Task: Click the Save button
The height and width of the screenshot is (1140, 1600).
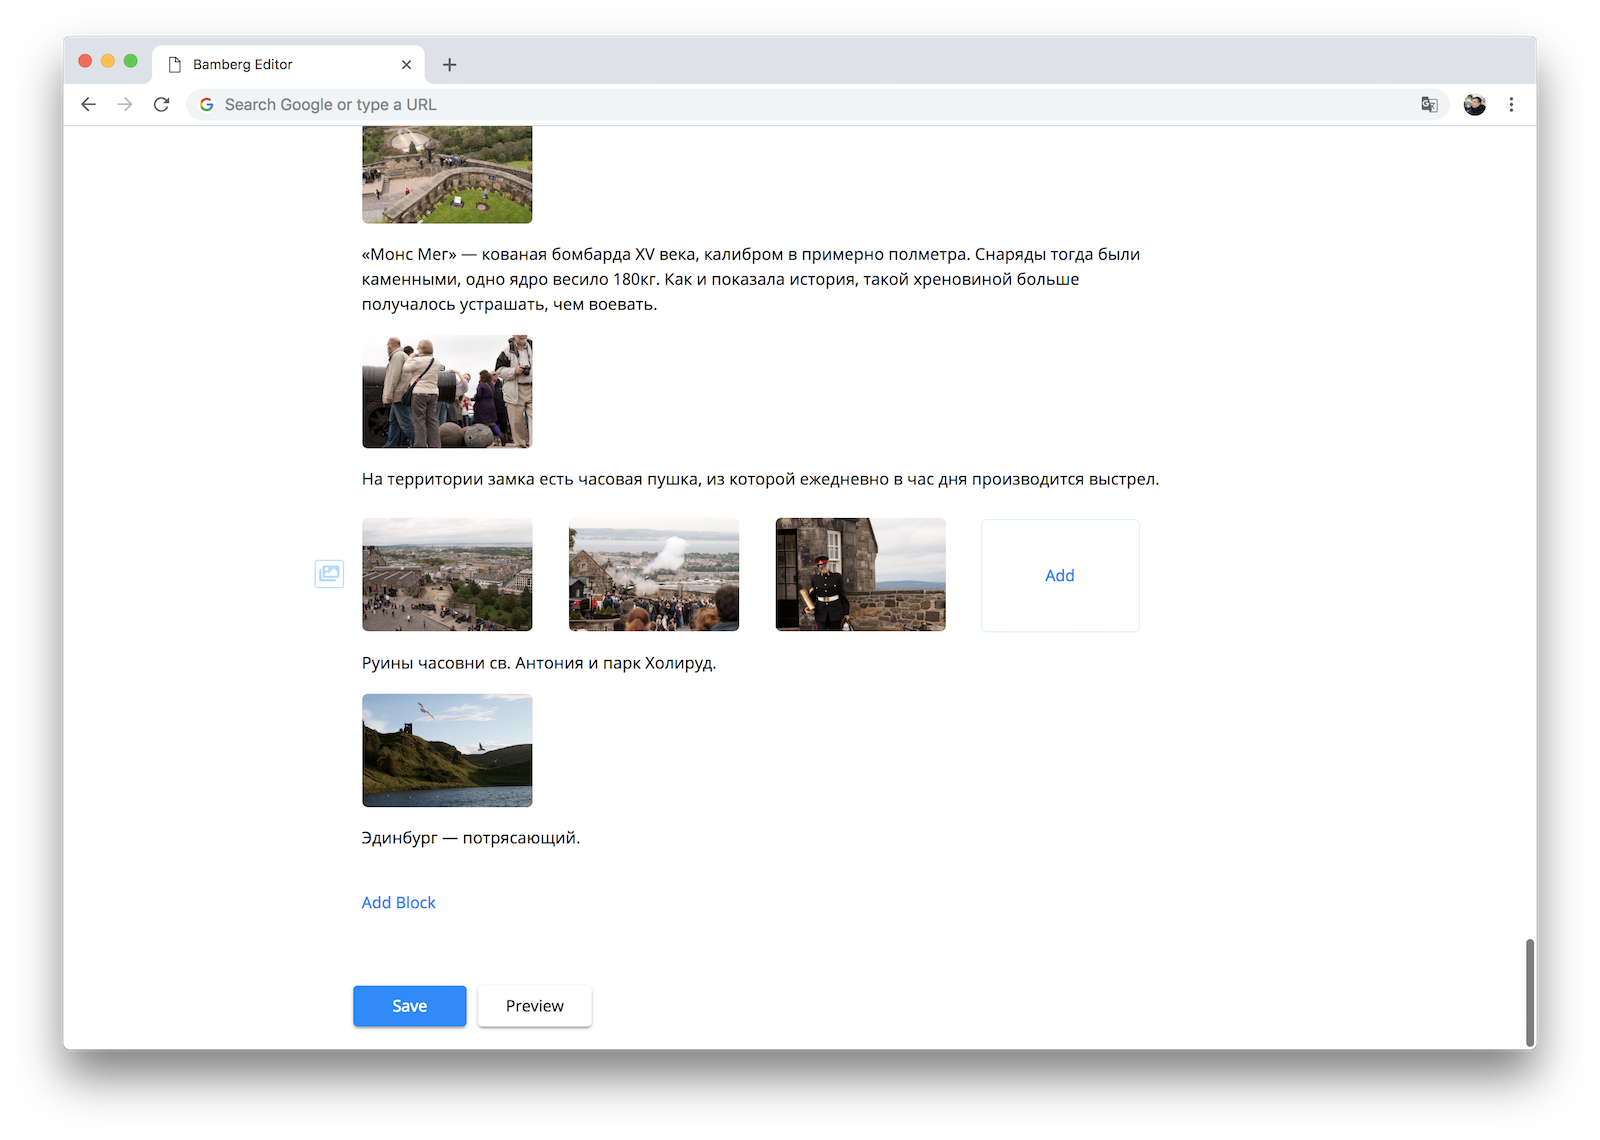Action: click(x=409, y=1006)
